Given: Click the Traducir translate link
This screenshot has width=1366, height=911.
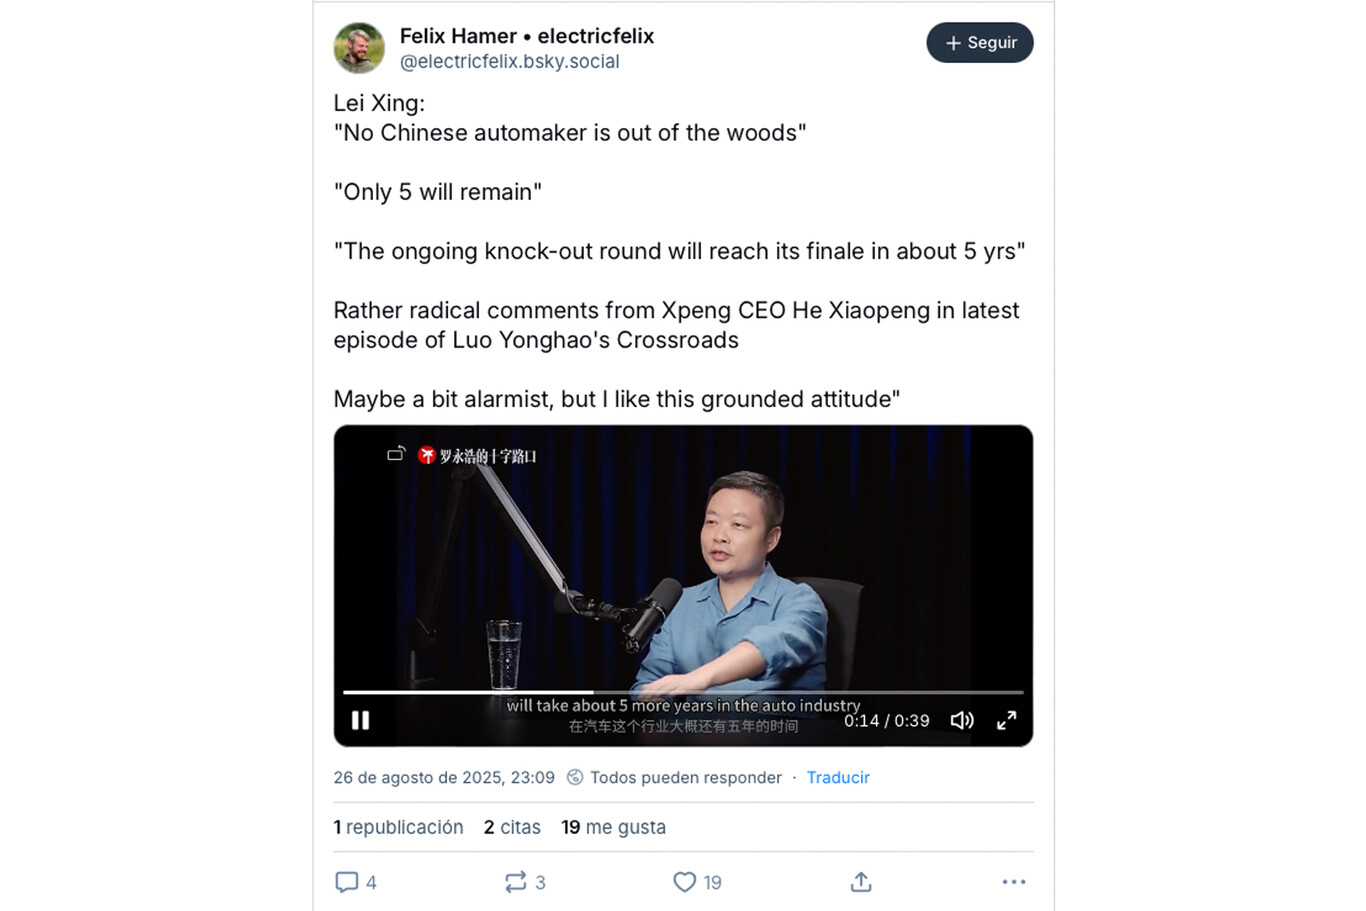Looking at the screenshot, I should [838, 778].
